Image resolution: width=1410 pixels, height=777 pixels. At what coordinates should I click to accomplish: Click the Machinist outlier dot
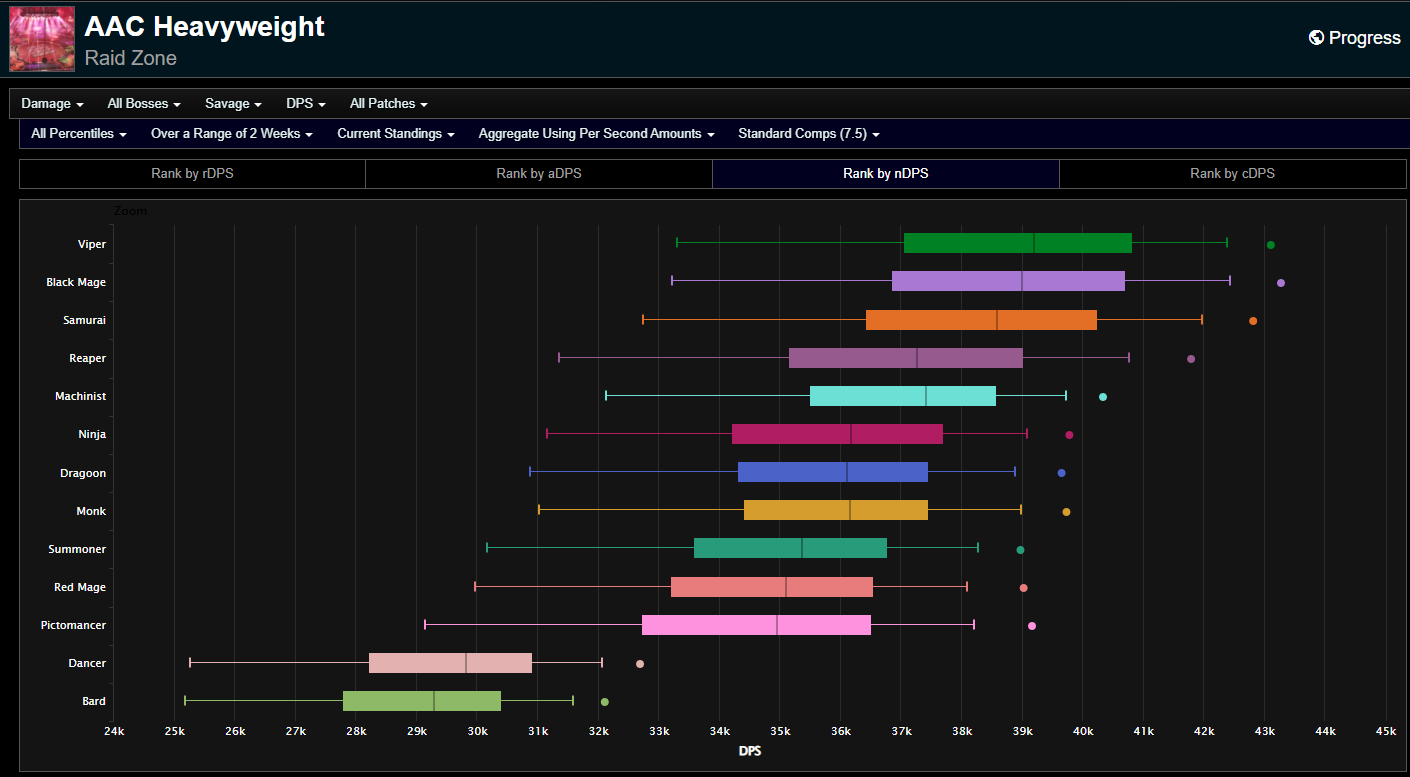click(x=1103, y=397)
